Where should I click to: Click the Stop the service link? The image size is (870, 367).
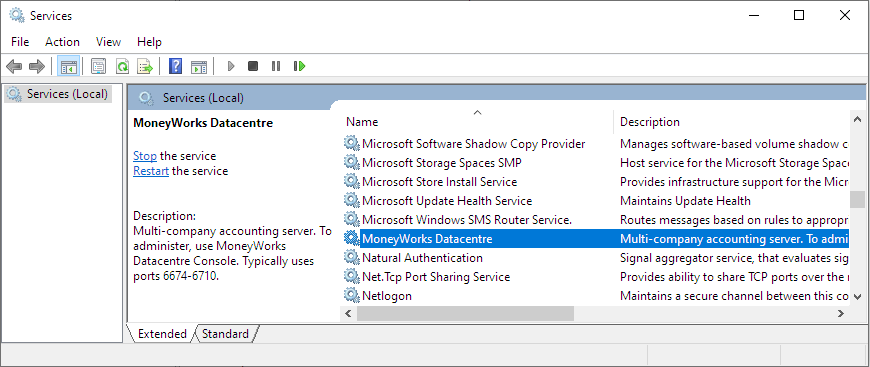(145, 156)
